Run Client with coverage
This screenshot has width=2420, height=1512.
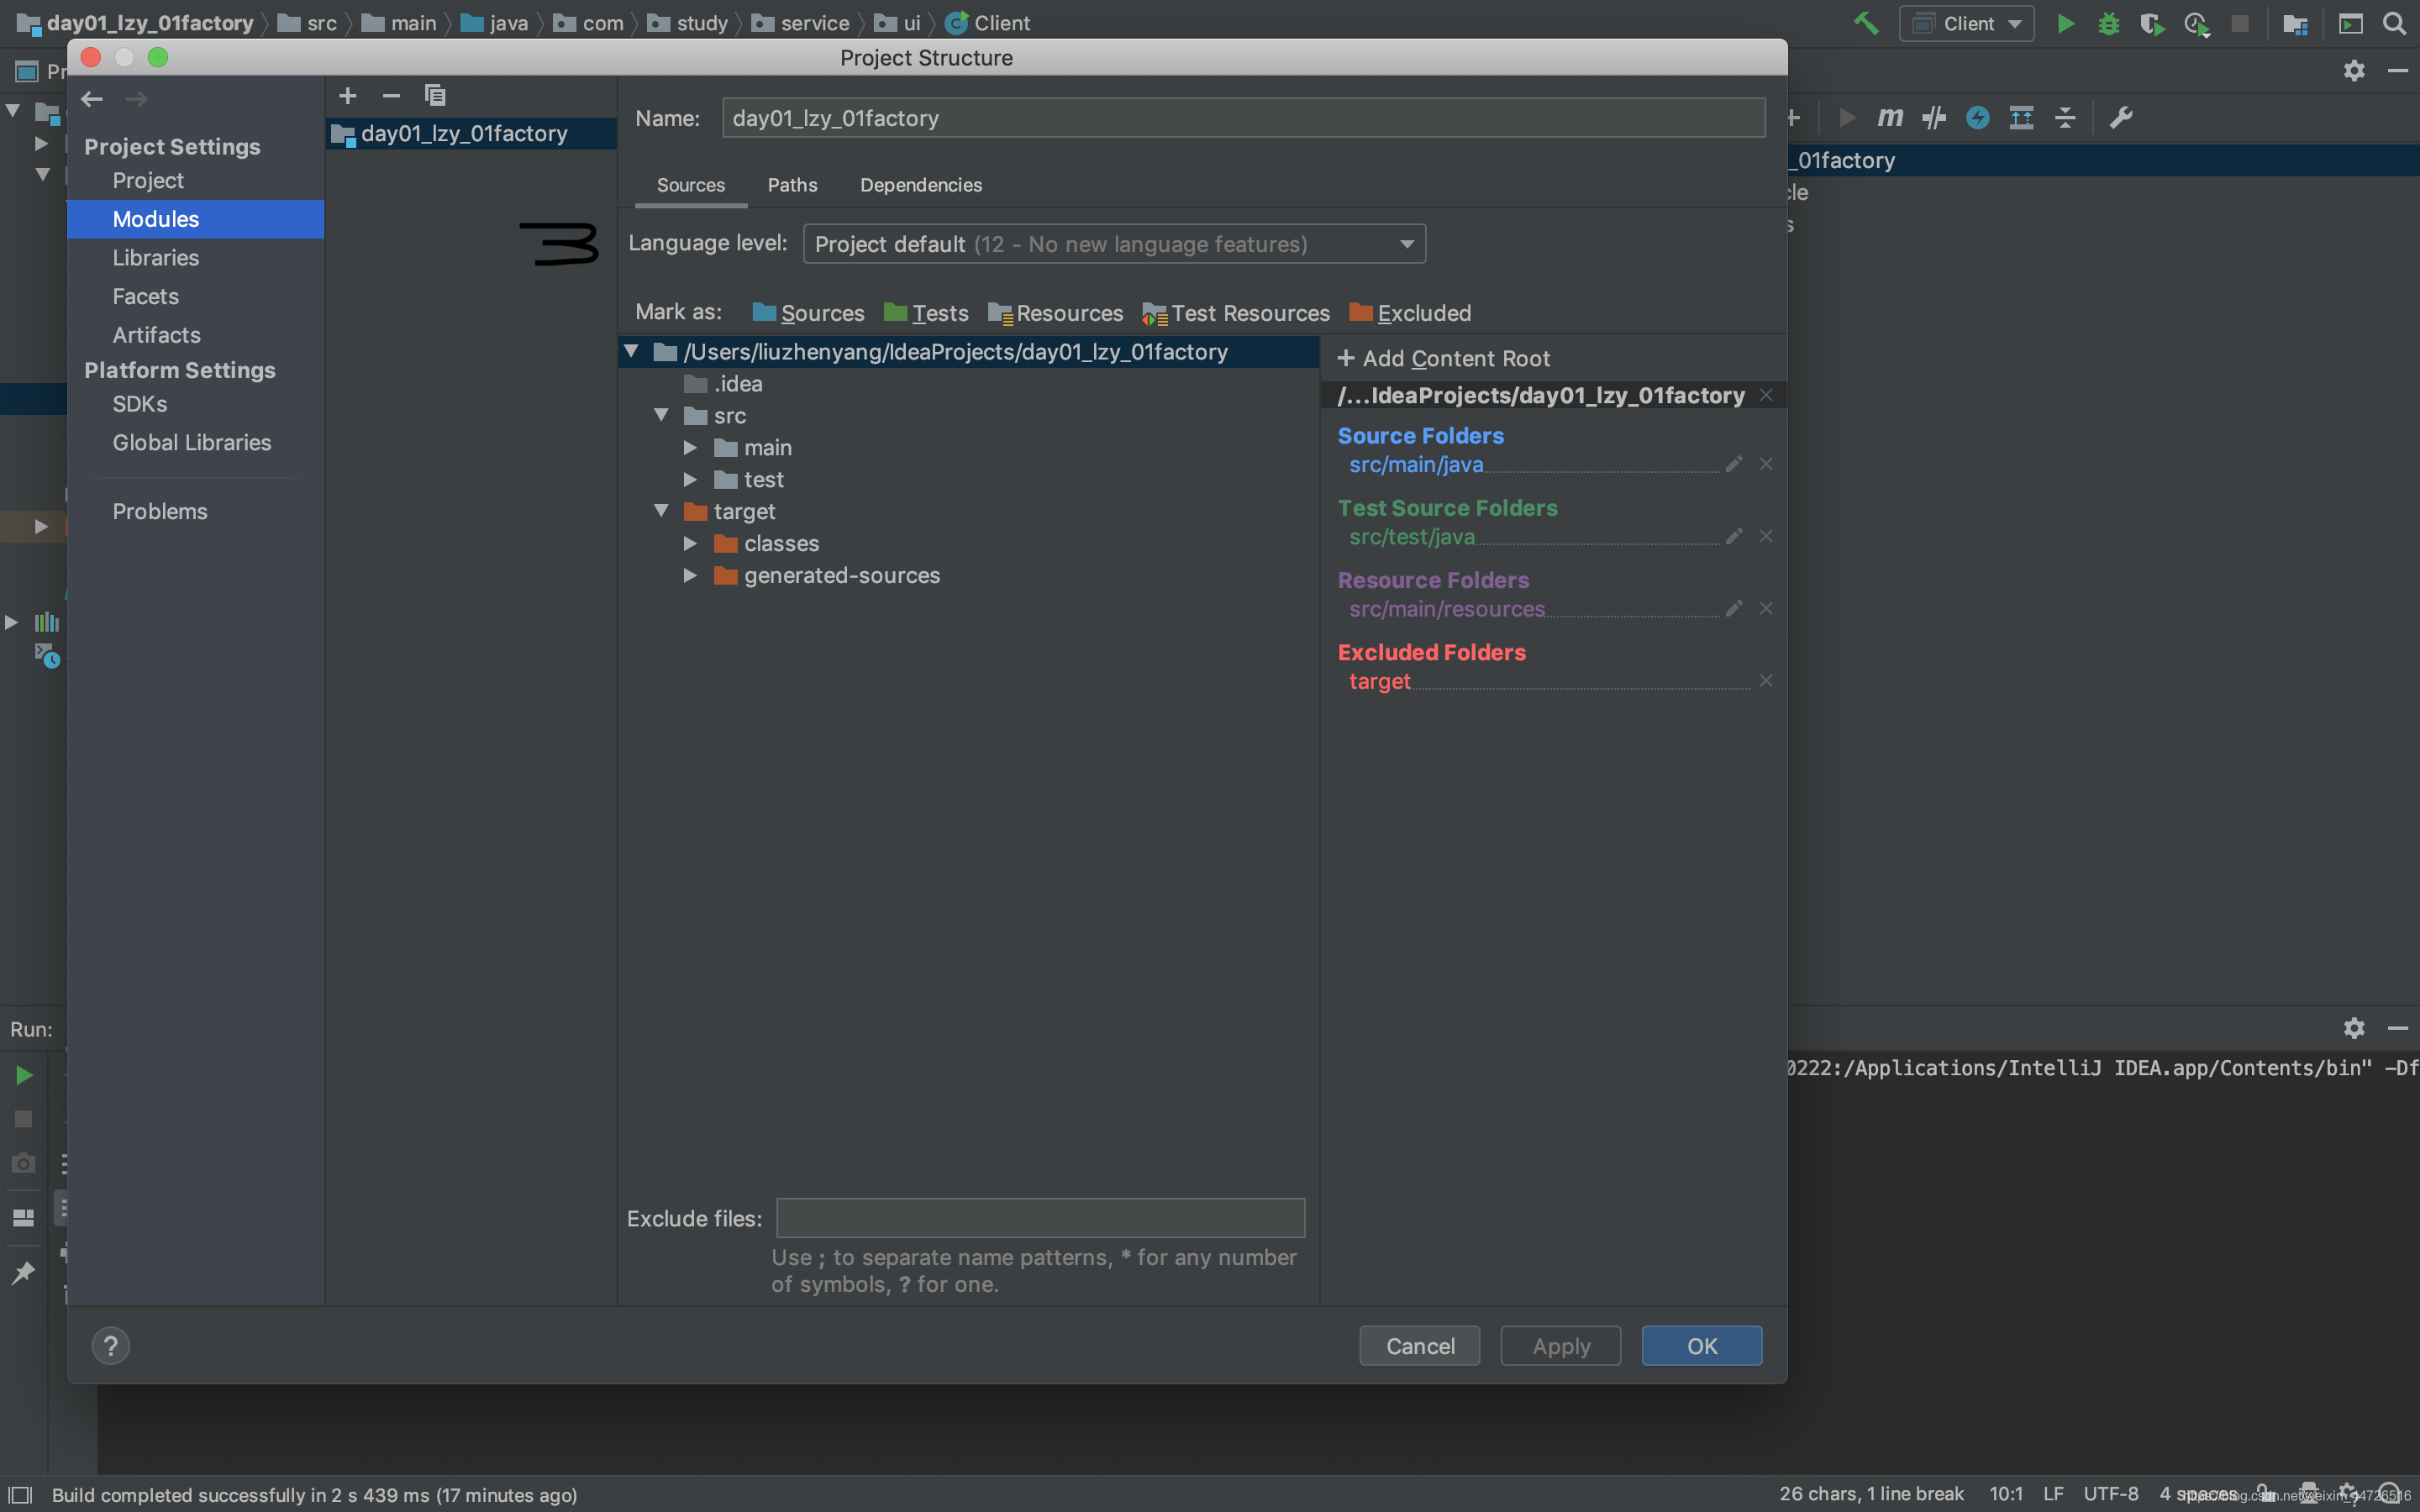pyautogui.click(x=2152, y=23)
